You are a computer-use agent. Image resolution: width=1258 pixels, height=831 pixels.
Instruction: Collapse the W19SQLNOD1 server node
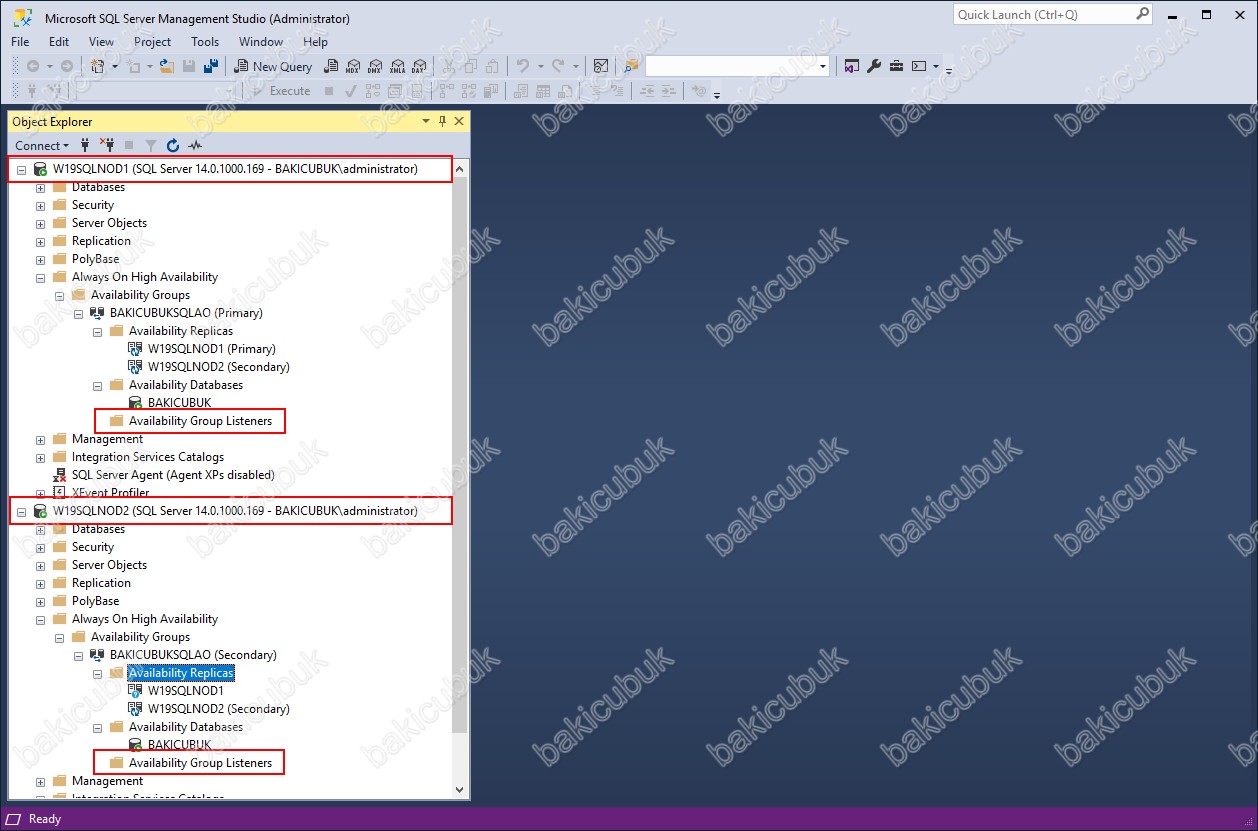pos(21,170)
